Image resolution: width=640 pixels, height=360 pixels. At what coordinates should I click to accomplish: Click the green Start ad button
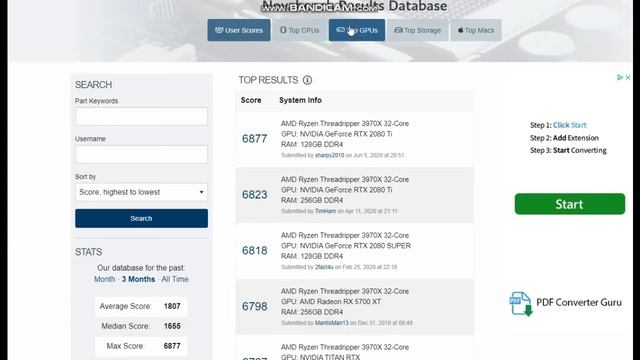pos(570,204)
